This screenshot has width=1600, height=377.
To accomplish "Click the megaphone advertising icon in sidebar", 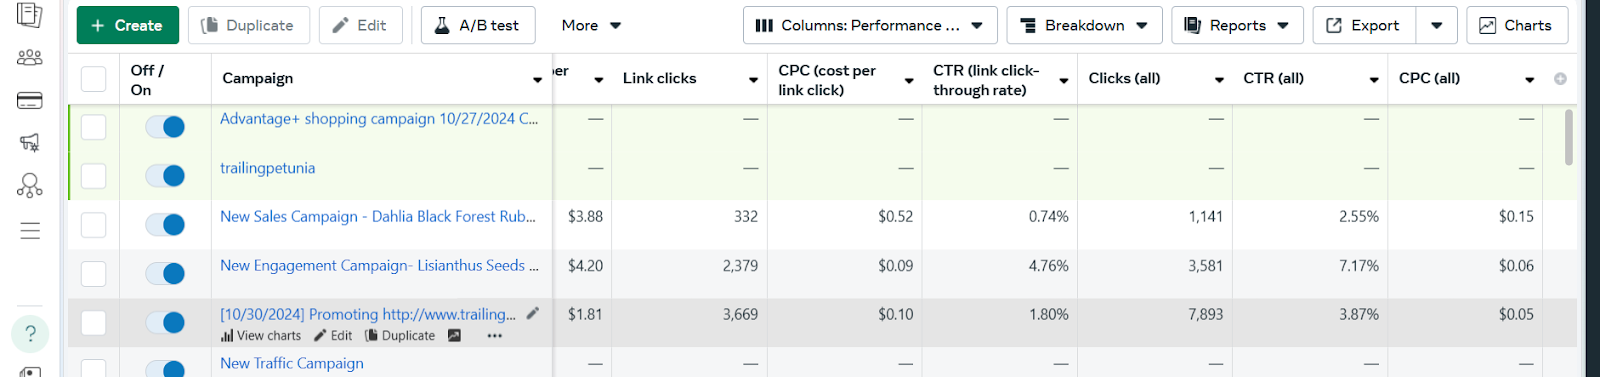I will pyautogui.click(x=30, y=143).
